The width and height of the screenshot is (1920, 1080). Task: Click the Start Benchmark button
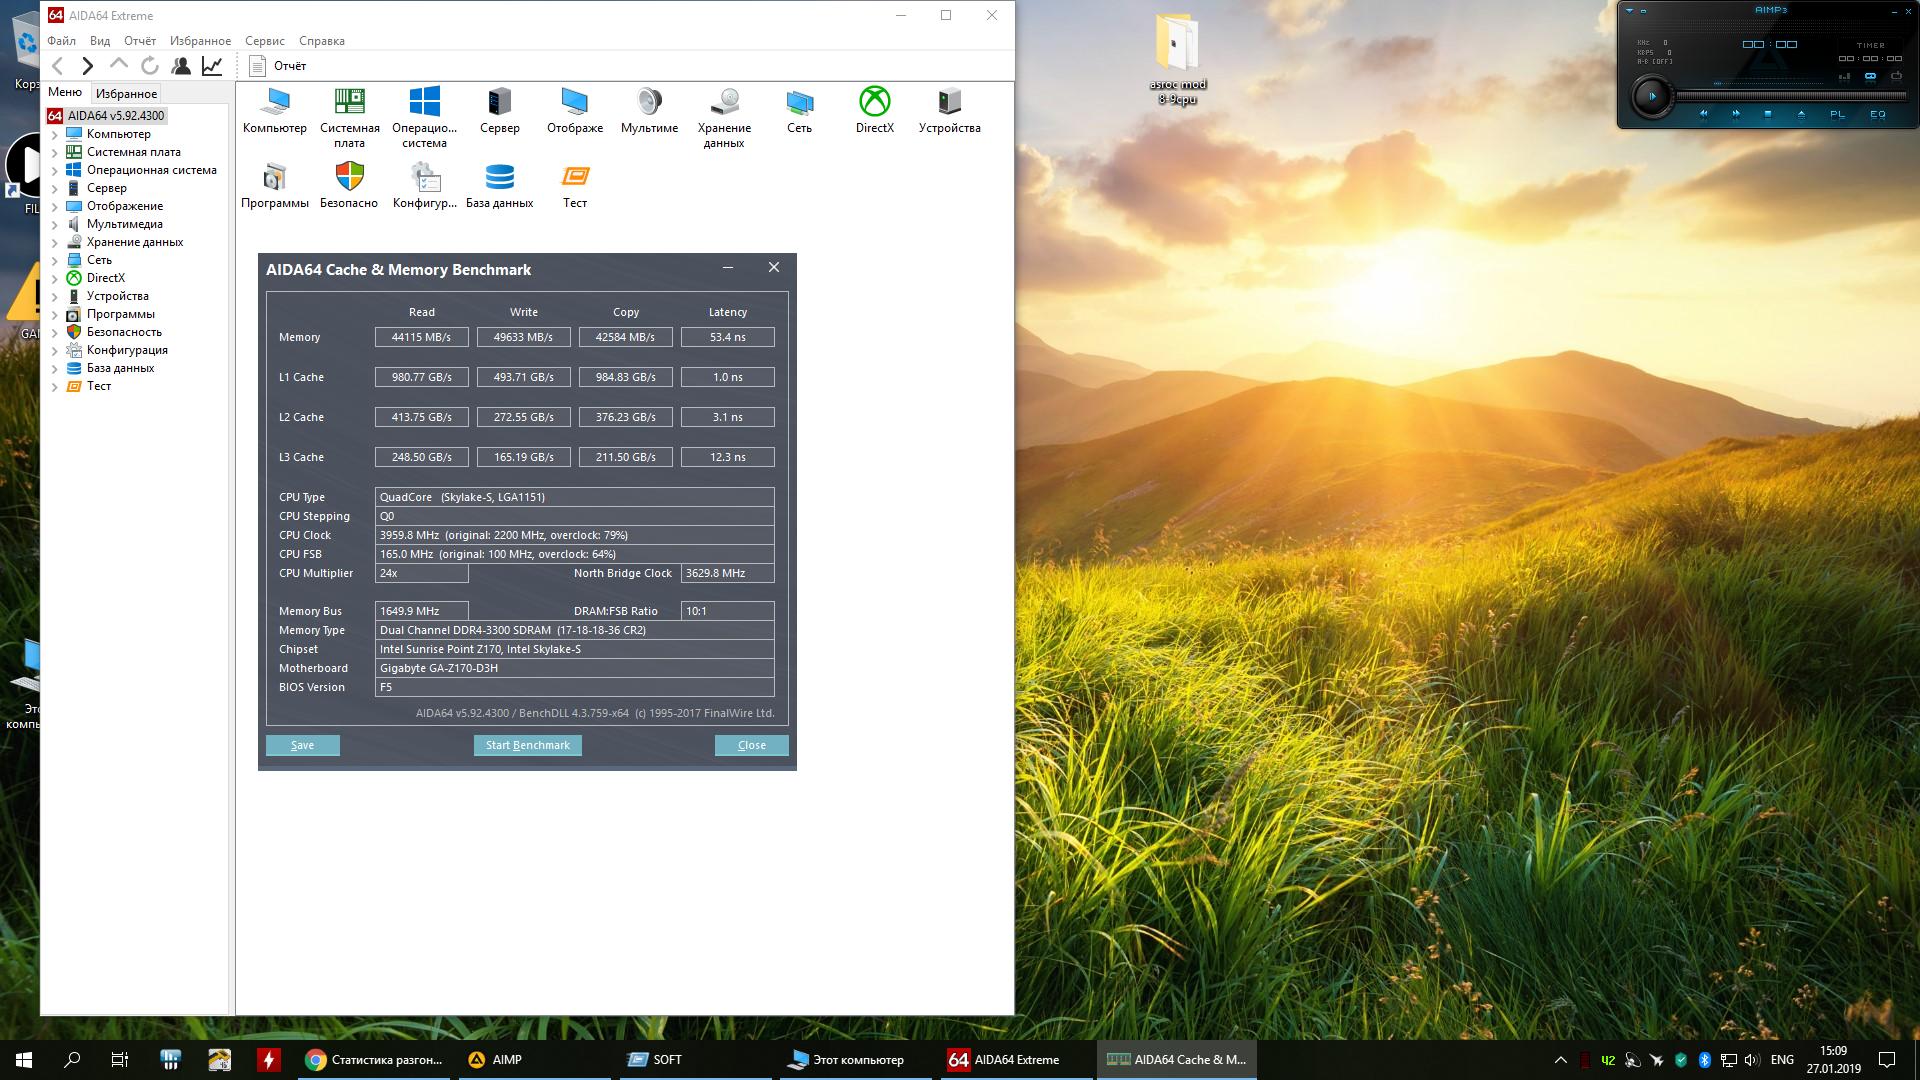(527, 745)
